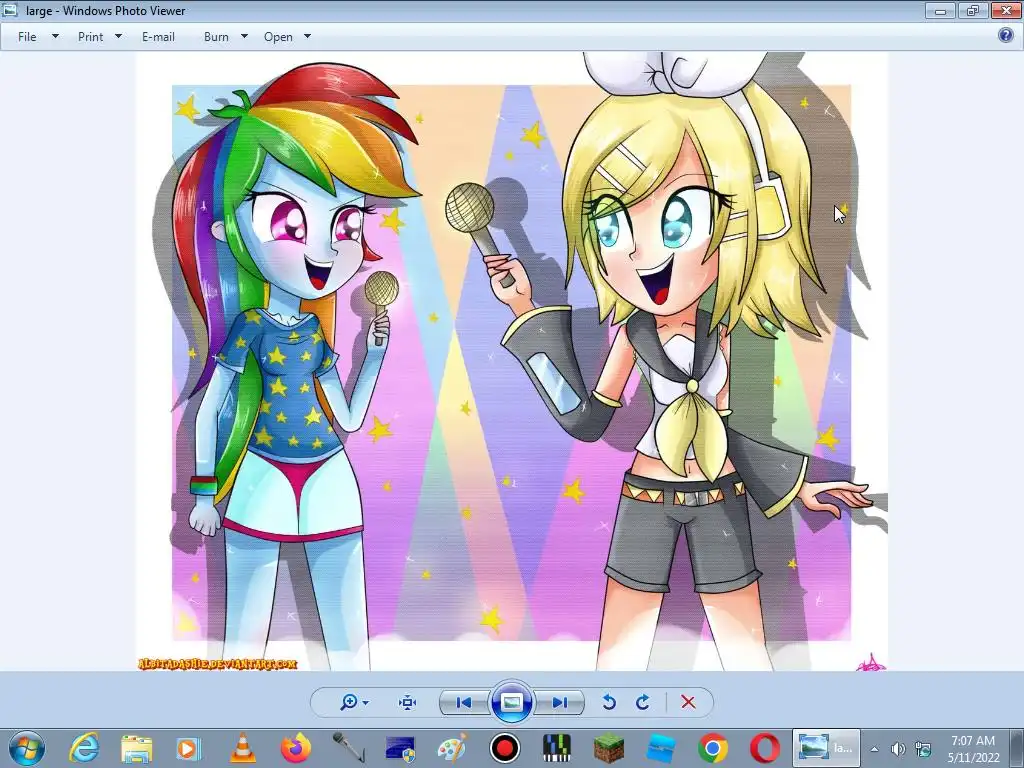Launch Minecraft from the taskbar
The width and height of the screenshot is (1024, 768).
609,748
